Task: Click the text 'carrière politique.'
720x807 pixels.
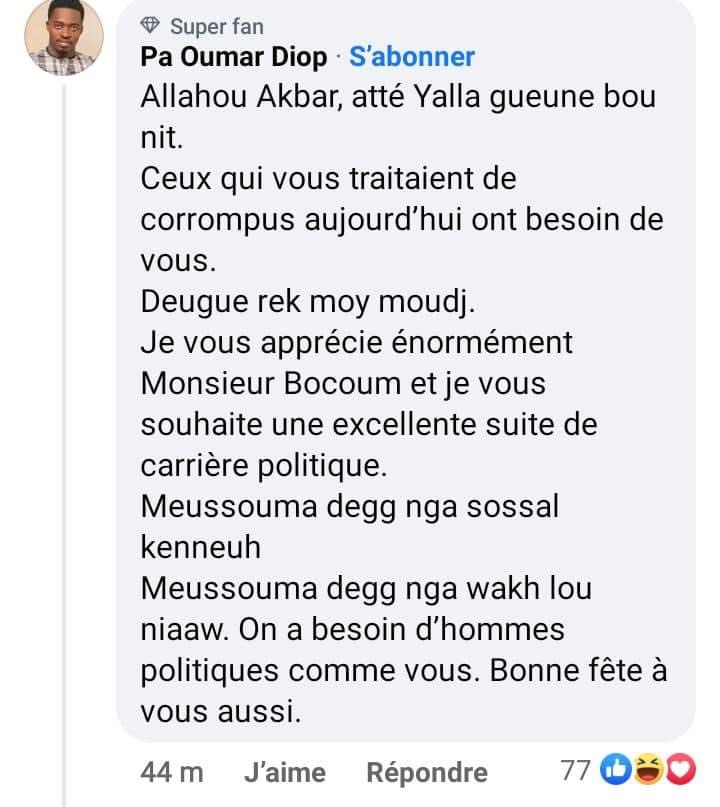Action: 264,466
